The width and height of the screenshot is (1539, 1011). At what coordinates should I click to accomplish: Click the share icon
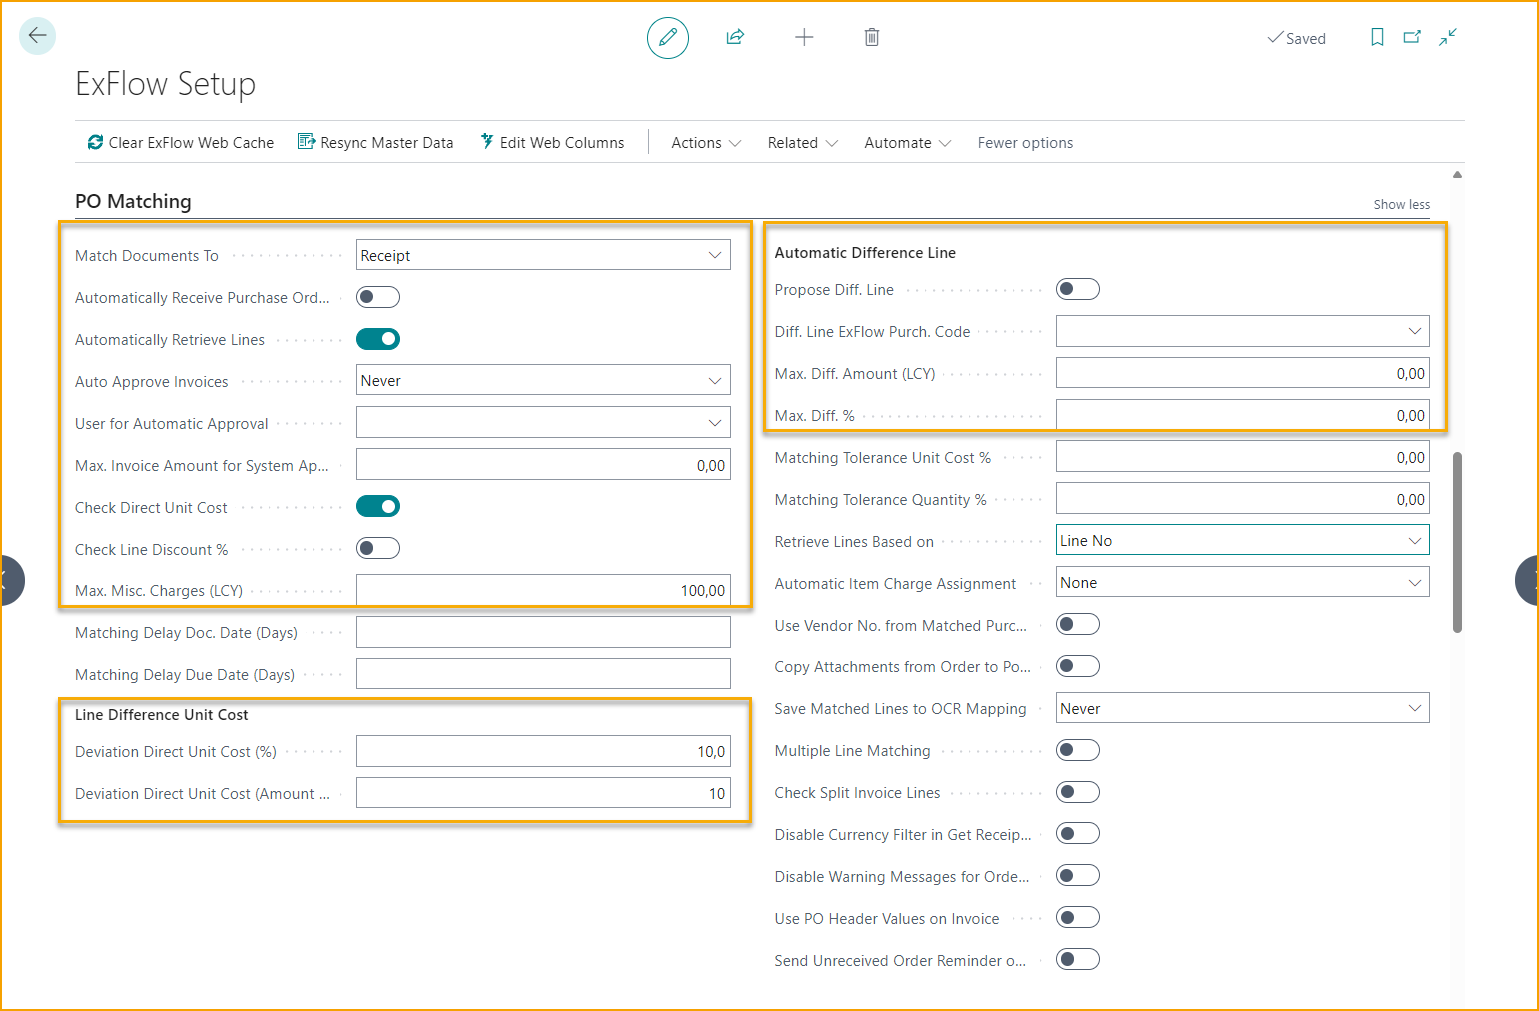click(735, 37)
